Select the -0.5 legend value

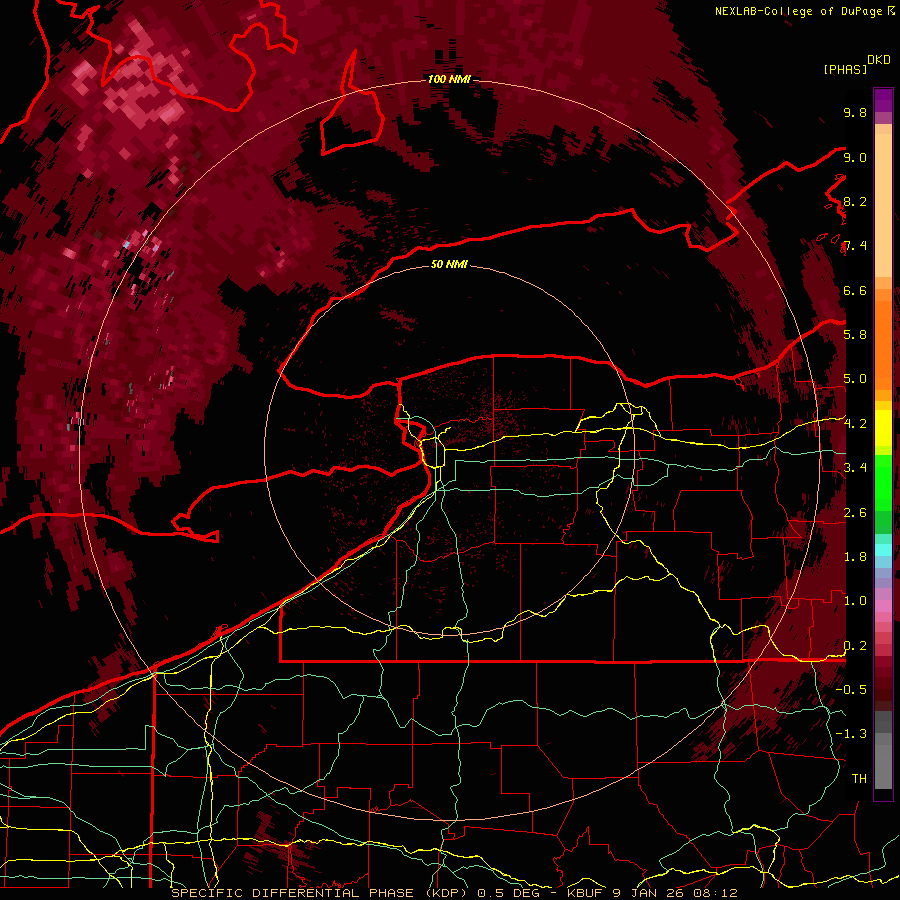click(x=851, y=690)
